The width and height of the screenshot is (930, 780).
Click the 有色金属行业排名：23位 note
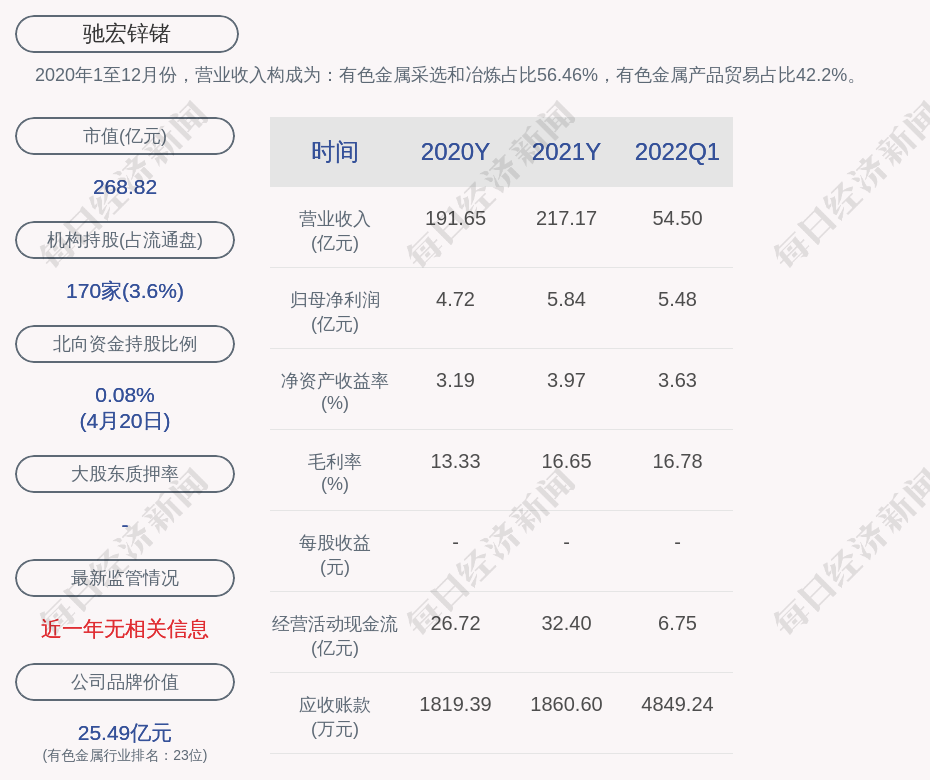tap(125, 756)
